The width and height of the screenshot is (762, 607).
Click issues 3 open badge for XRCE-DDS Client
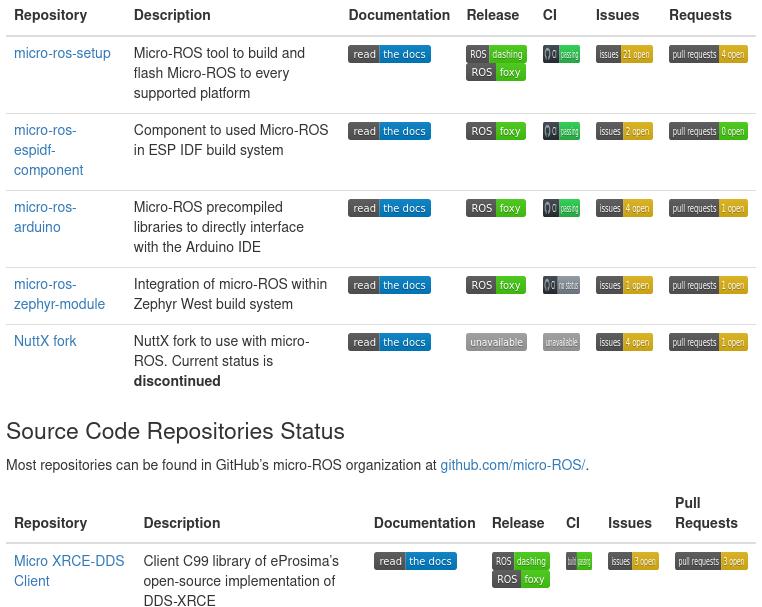point(633,561)
